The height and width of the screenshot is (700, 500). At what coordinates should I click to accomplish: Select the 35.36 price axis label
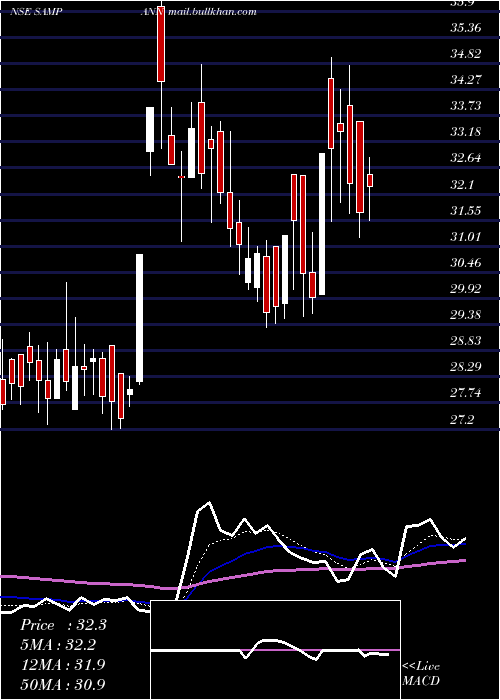[466, 28]
